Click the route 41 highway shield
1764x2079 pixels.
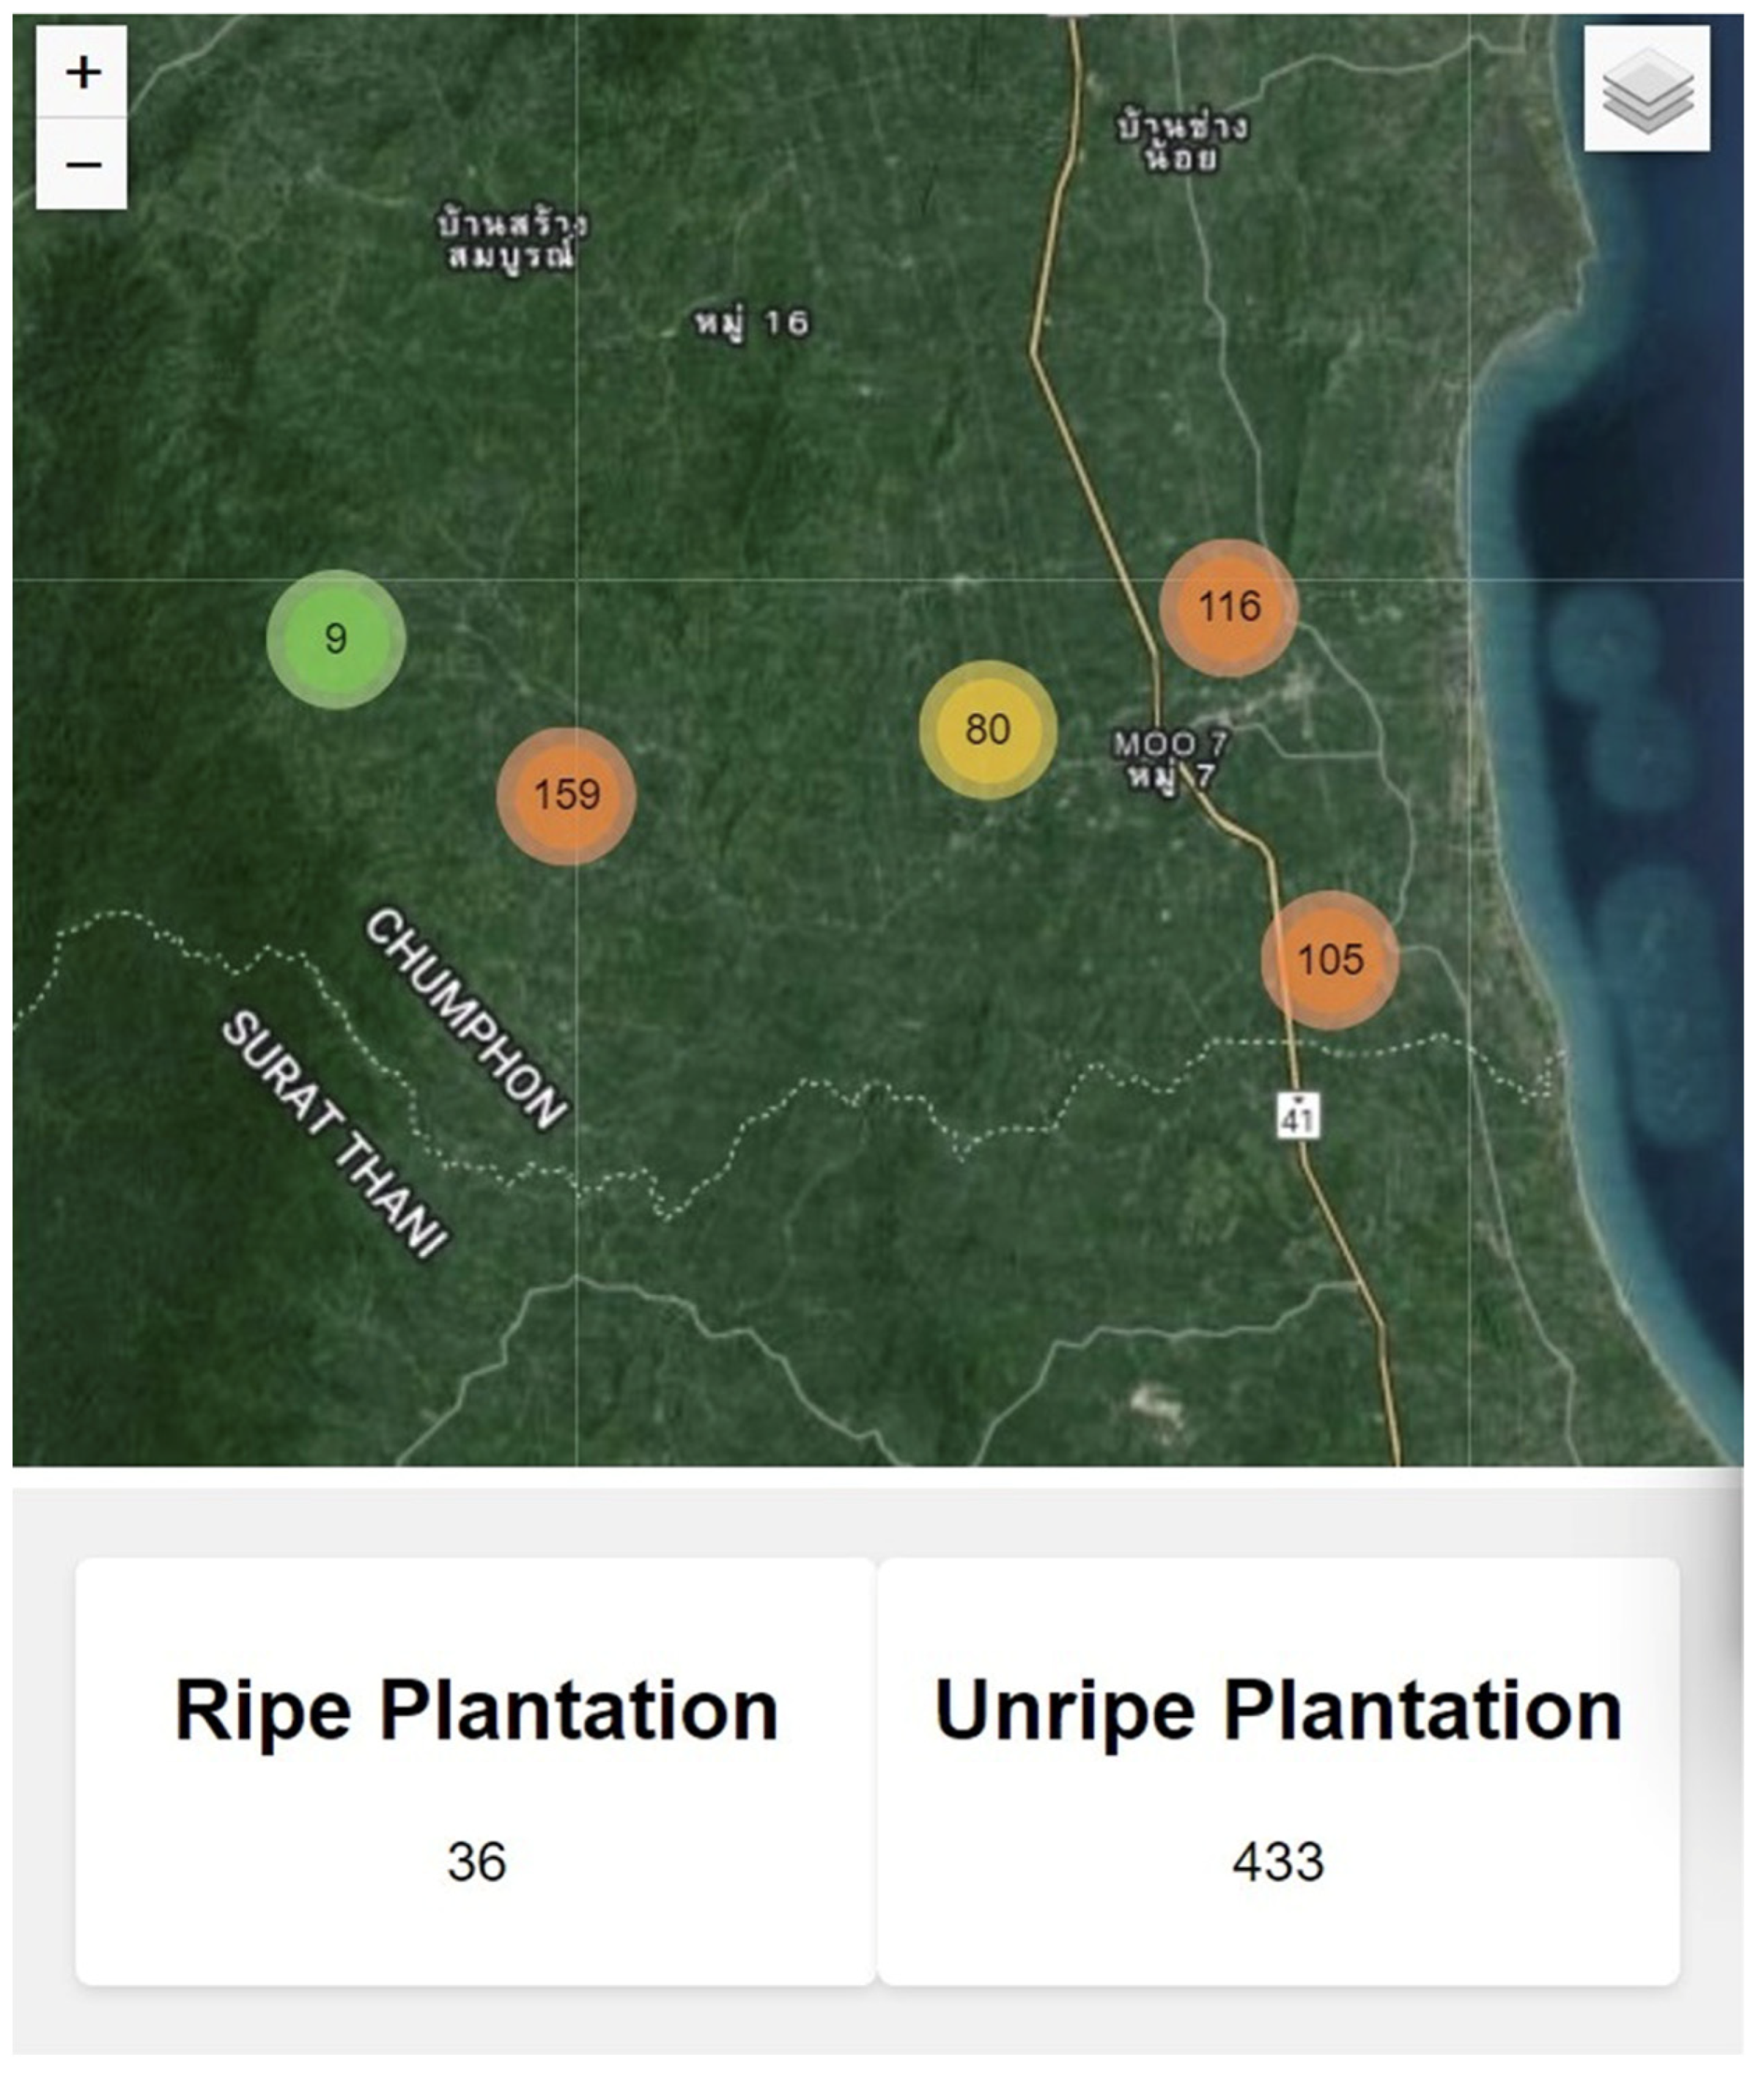pyautogui.click(x=1298, y=1116)
